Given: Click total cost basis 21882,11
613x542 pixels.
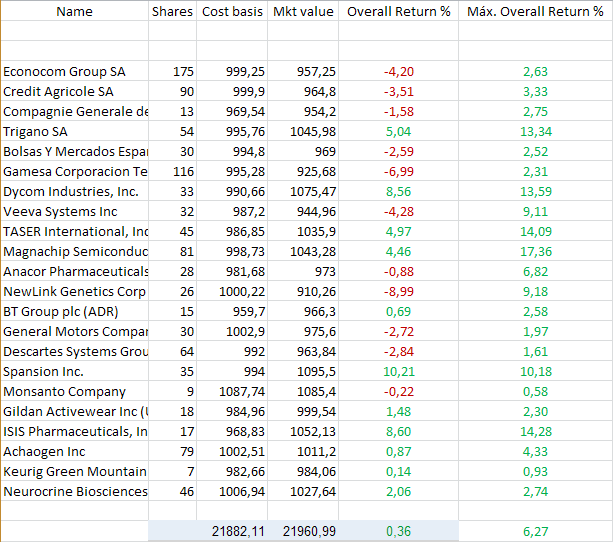Looking at the screenshot, I should tap(232, 531).
